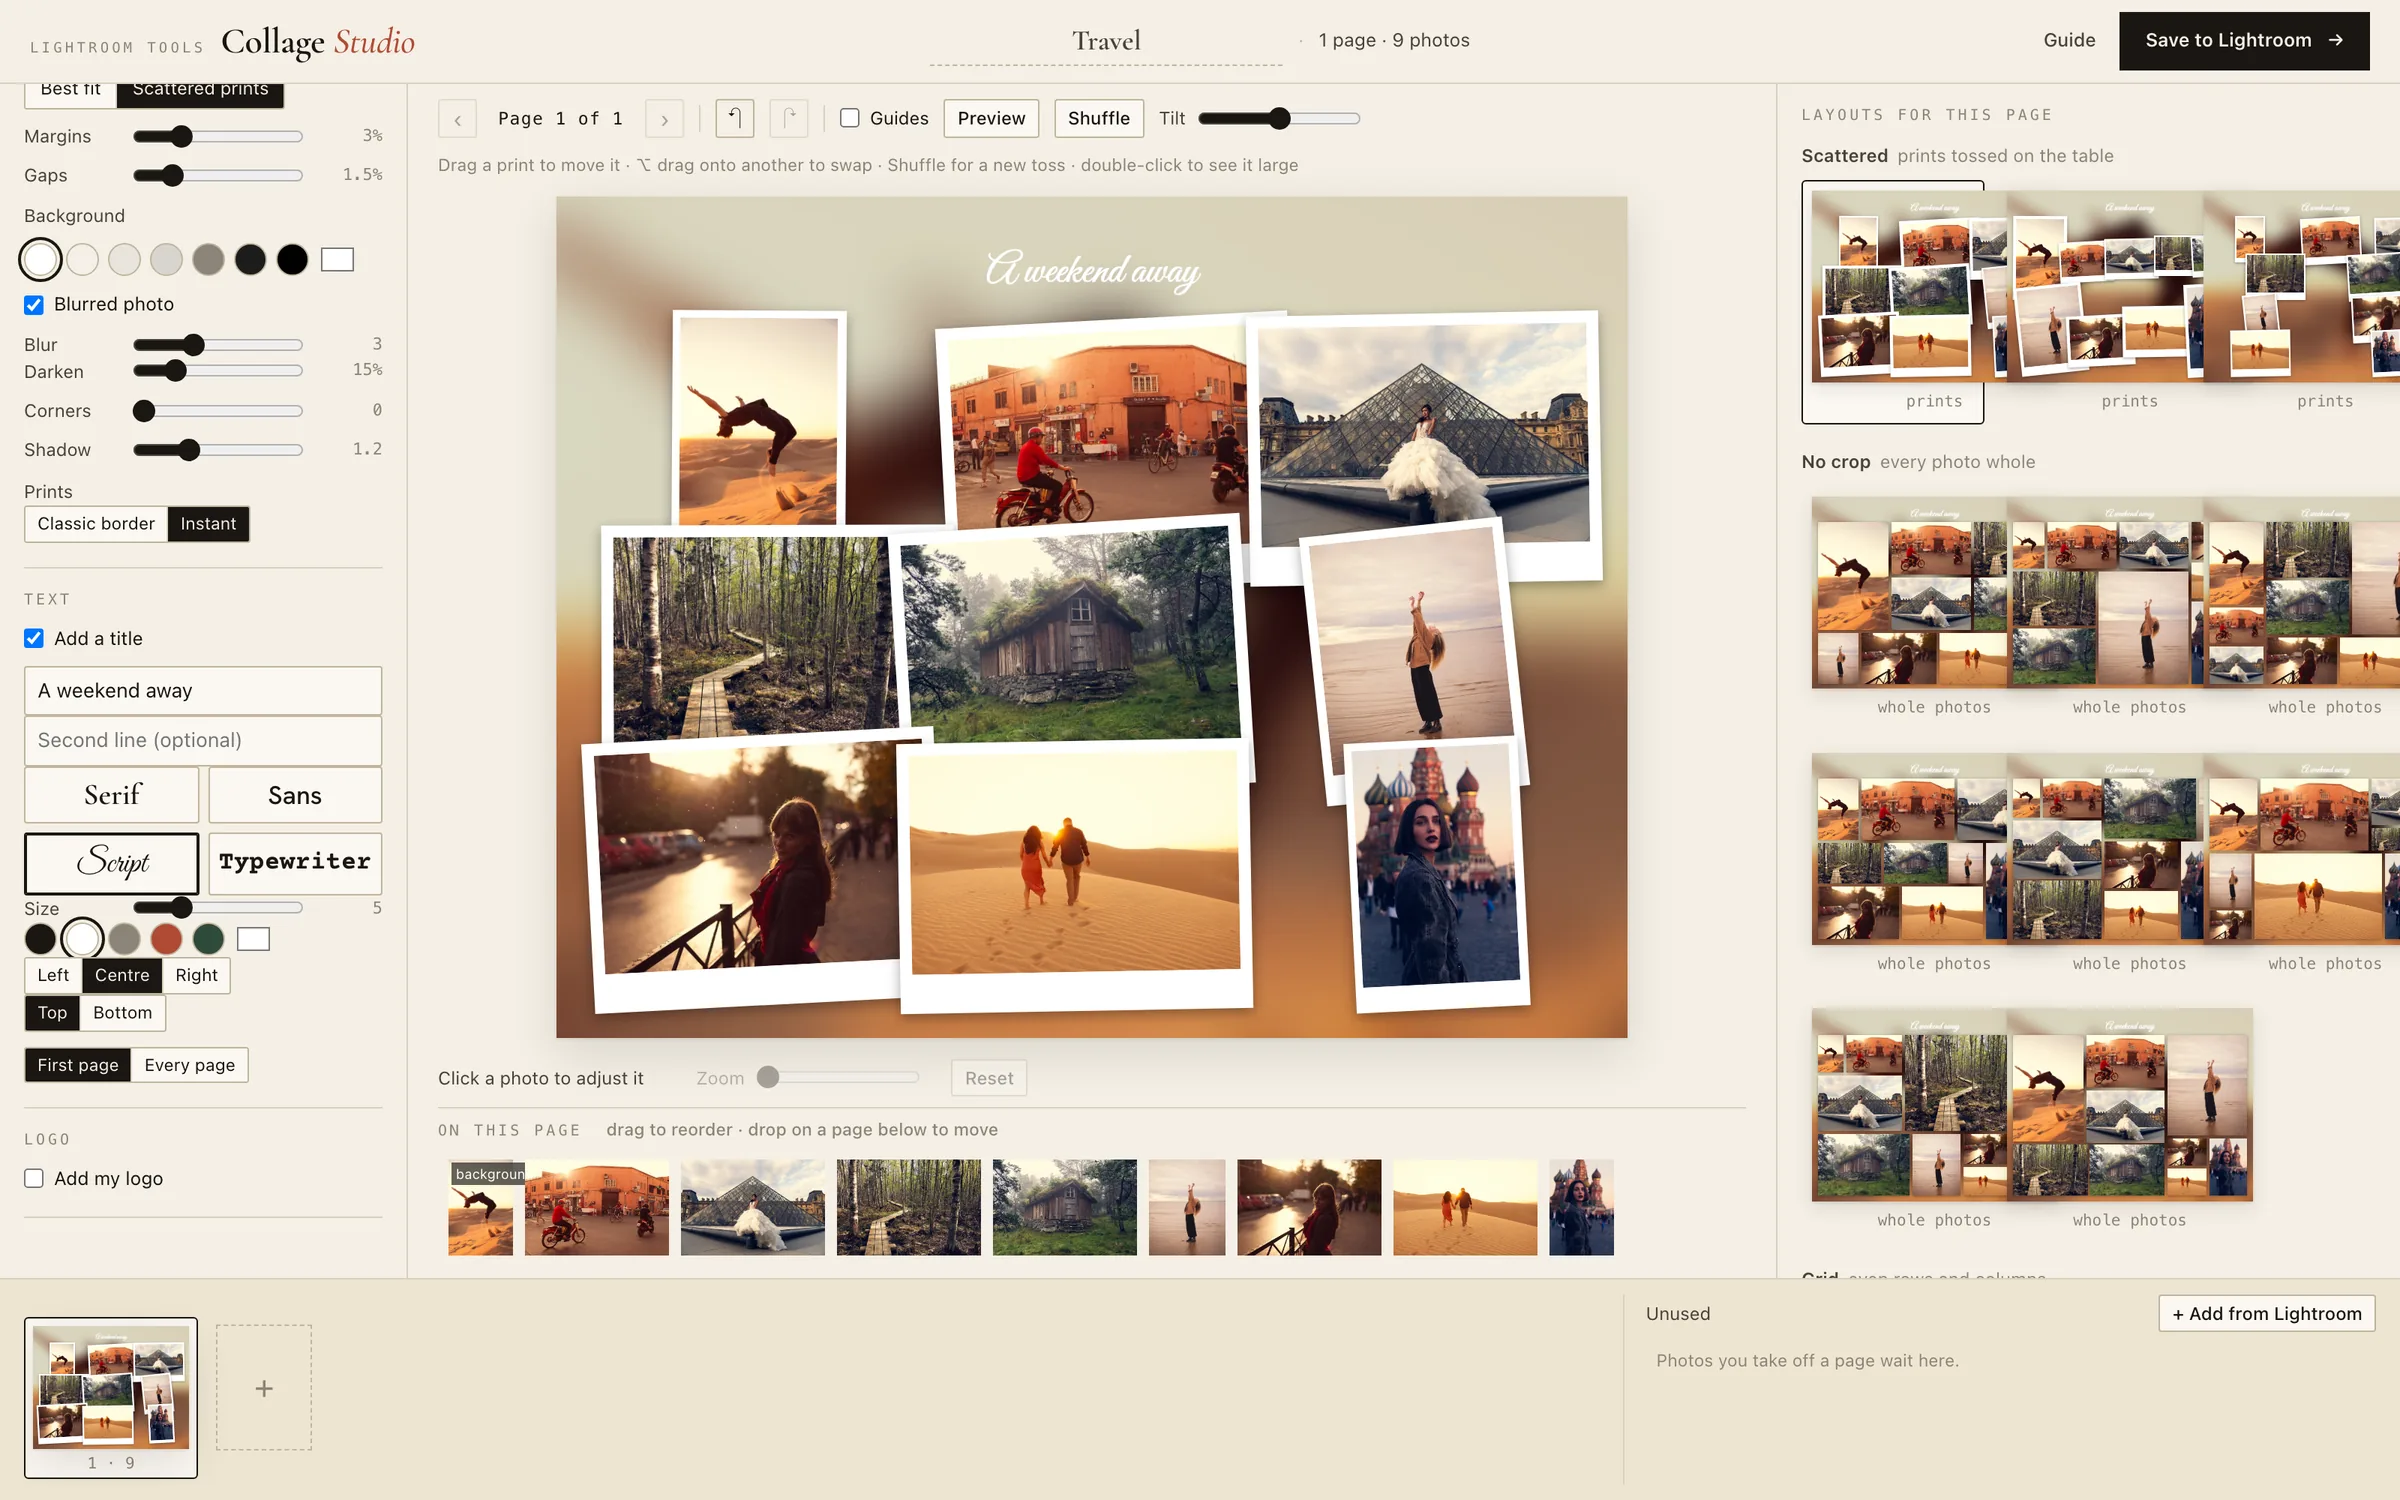Select the cabin photo in the strip
The height and width of the screenshot is (1500, 2400).
point(1065,1207)
